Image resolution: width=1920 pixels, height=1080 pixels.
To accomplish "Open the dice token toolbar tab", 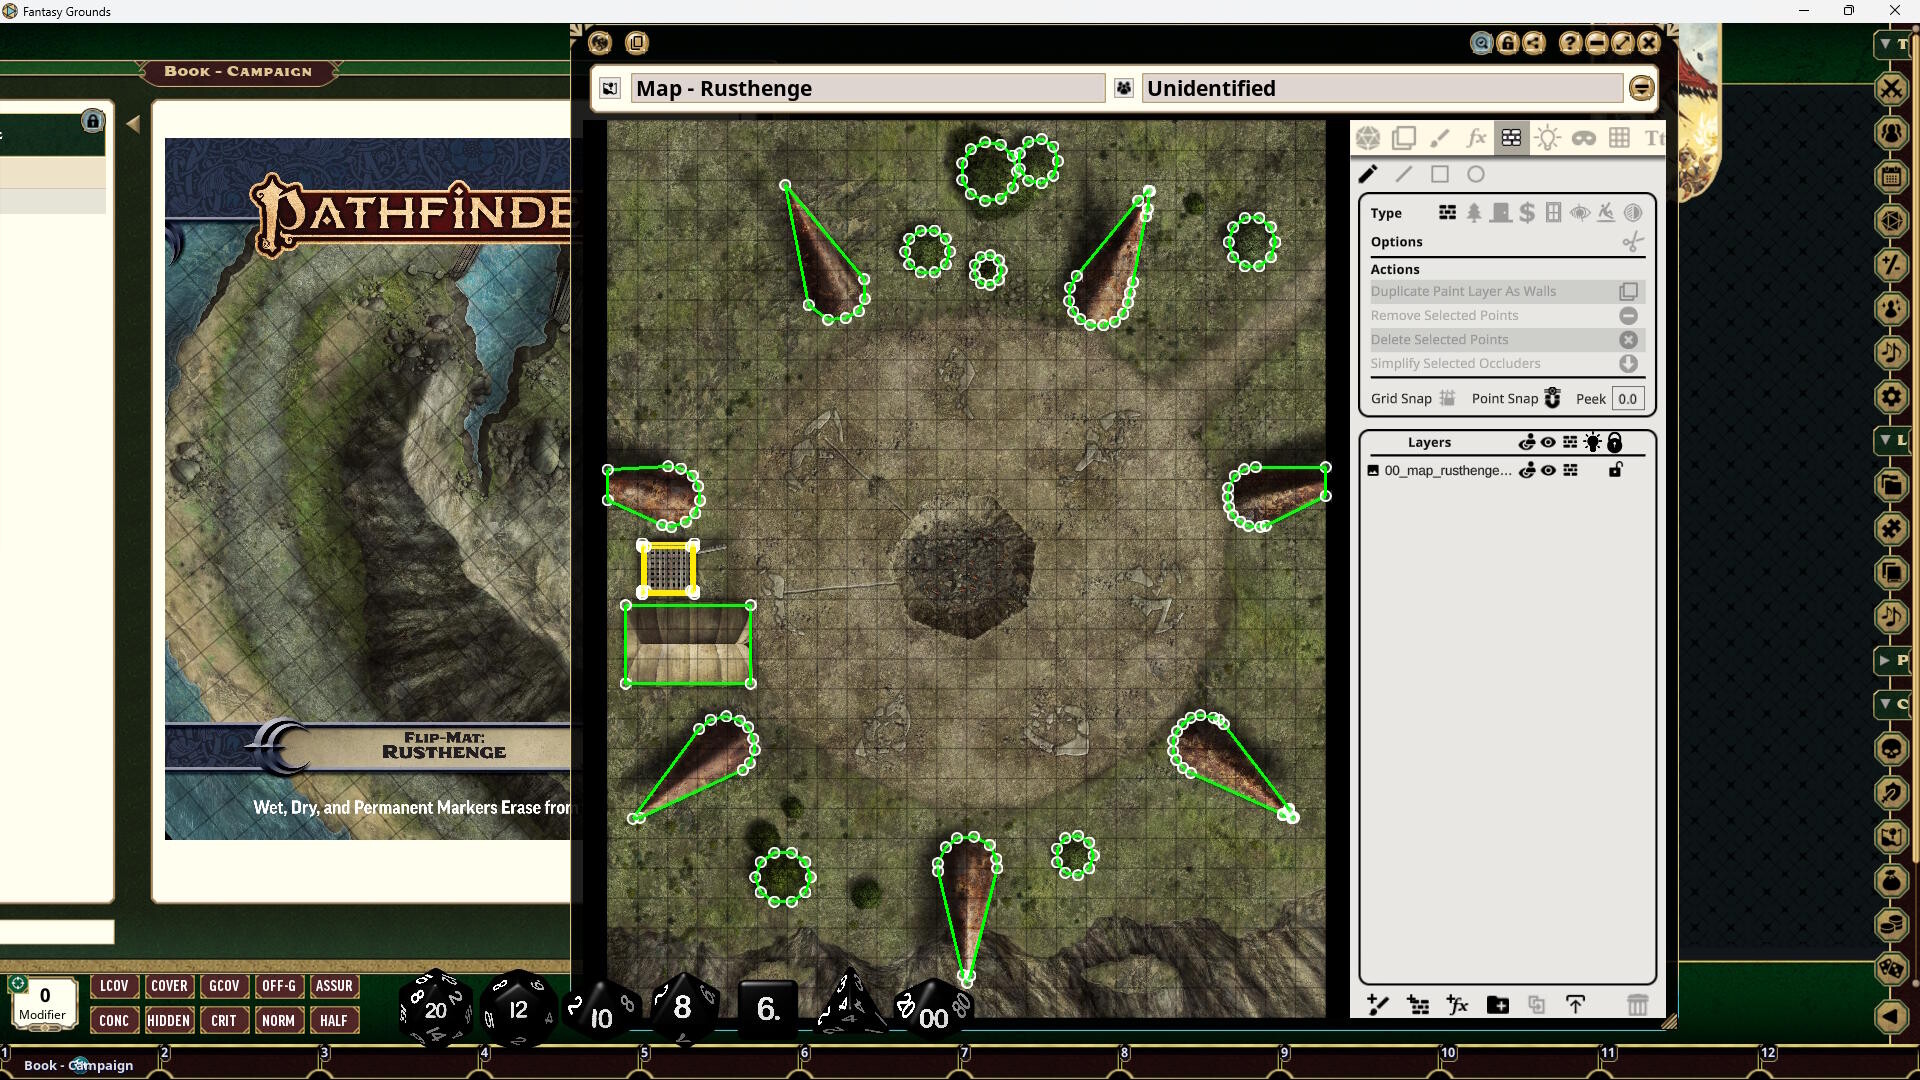I will click(x=1368, y=138).
